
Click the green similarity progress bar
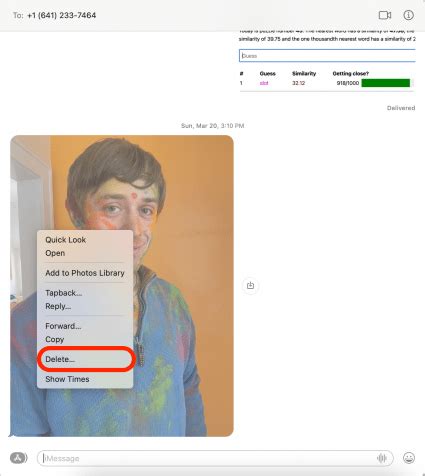pos(386,83)
